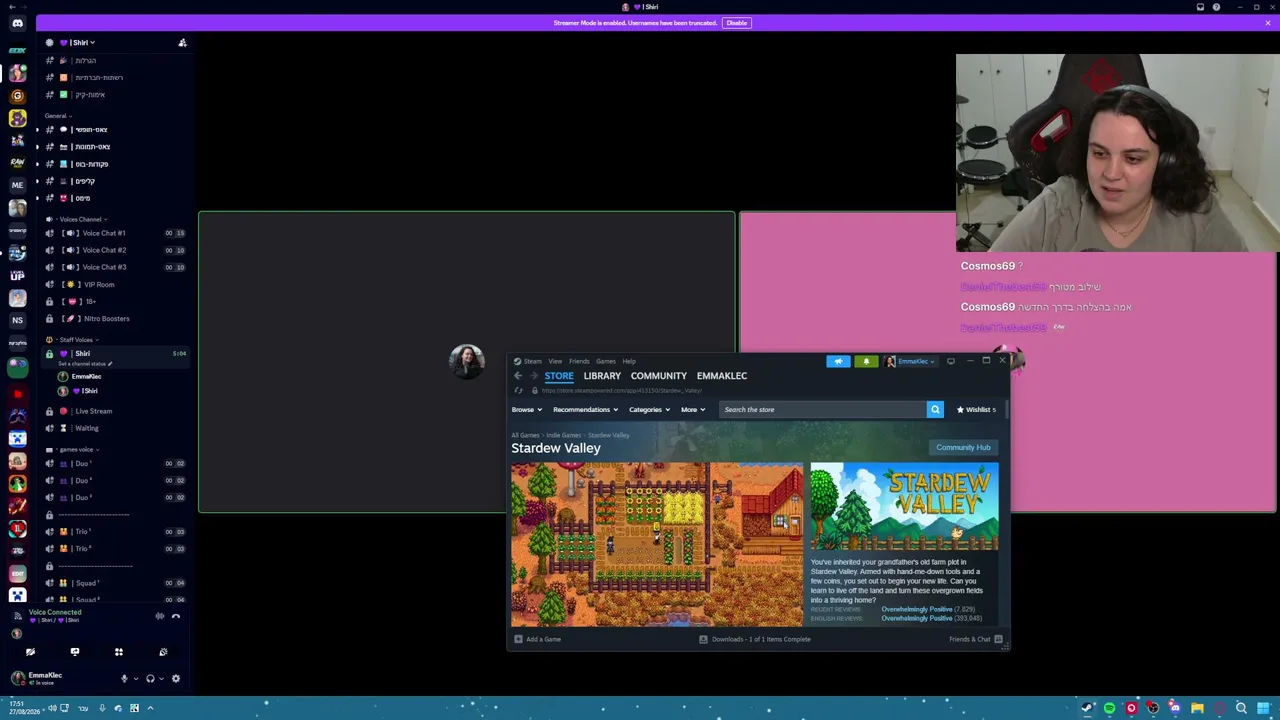
Task: Select the LEVEL UP server icon
Action: click(x=17, y=275)
